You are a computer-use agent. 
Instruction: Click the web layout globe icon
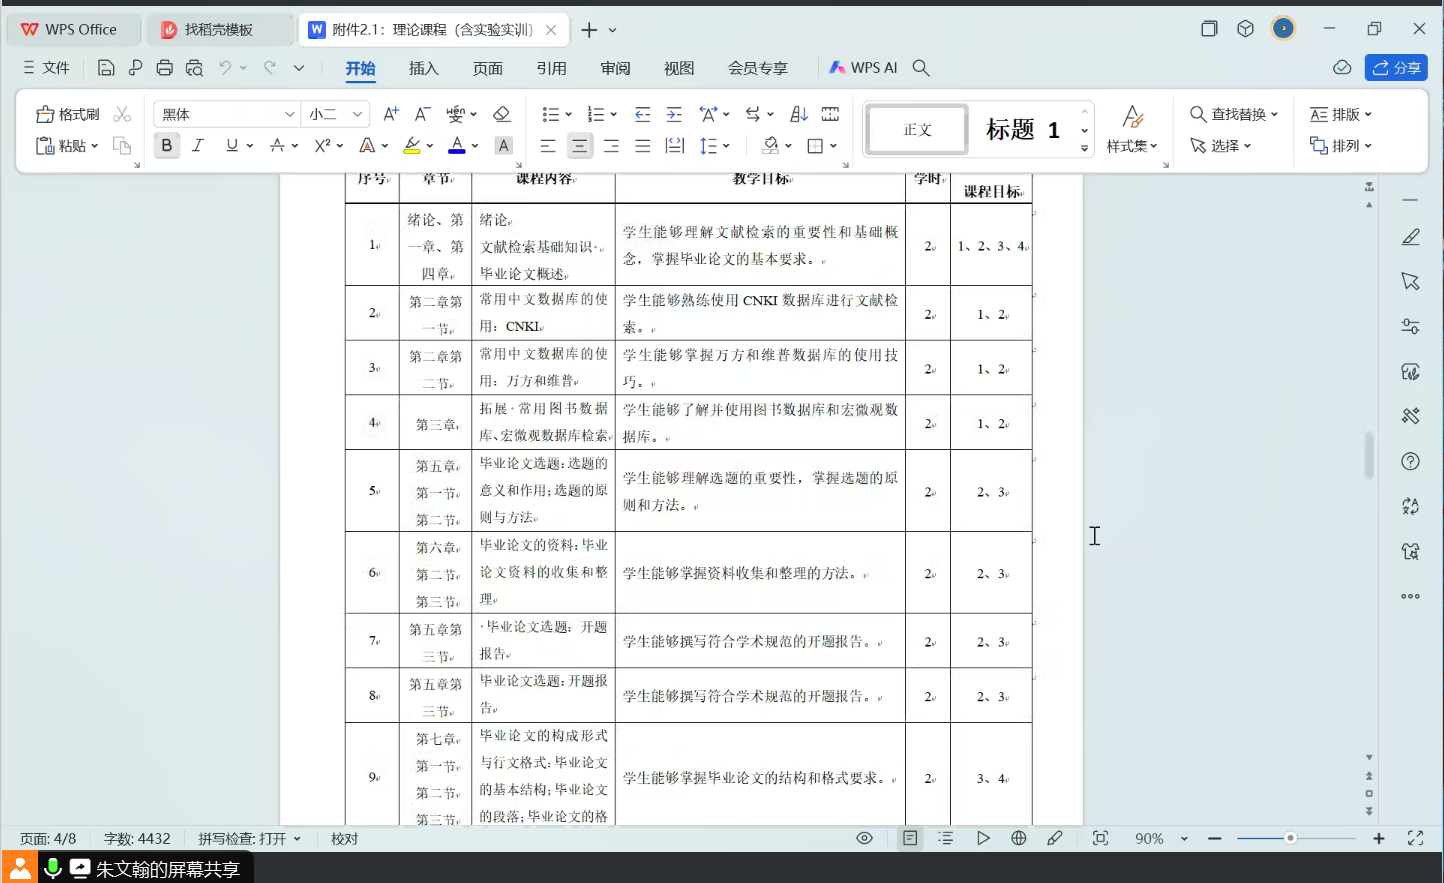coord(1018,838)
